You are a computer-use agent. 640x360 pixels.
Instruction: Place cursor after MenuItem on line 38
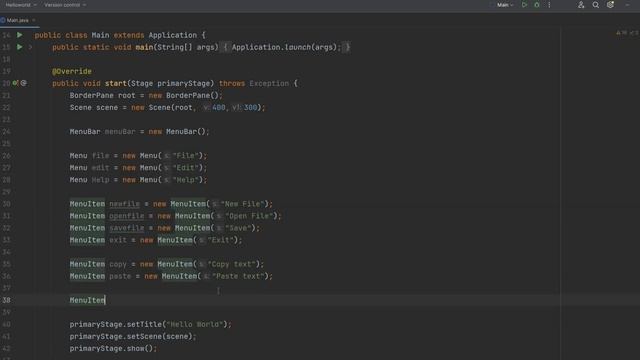(x=105, y=300)
